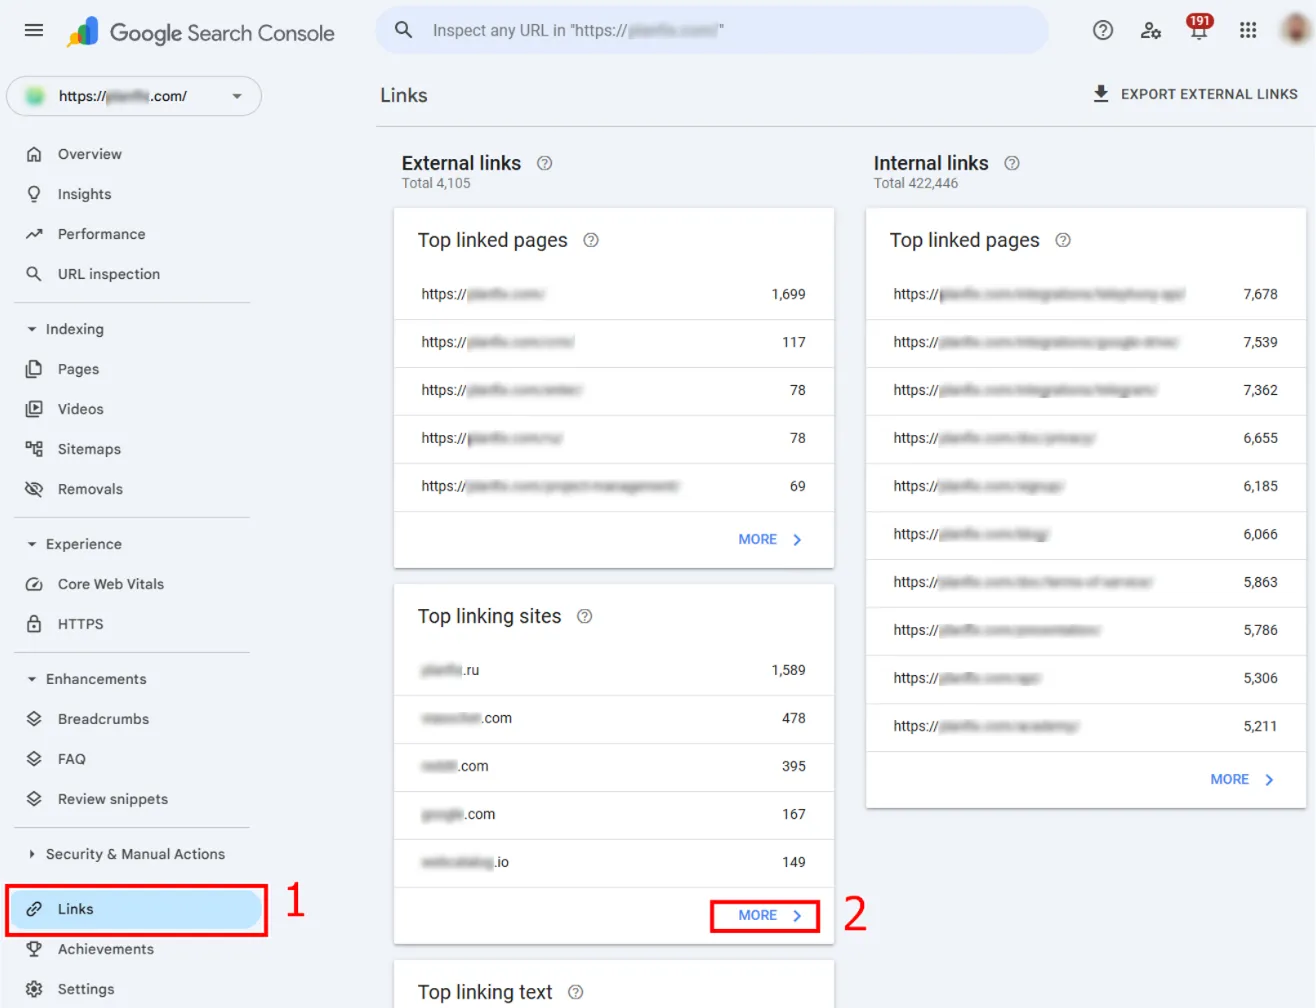
Task: Click the Review snippets layers icon
Action: click(34, 799)
